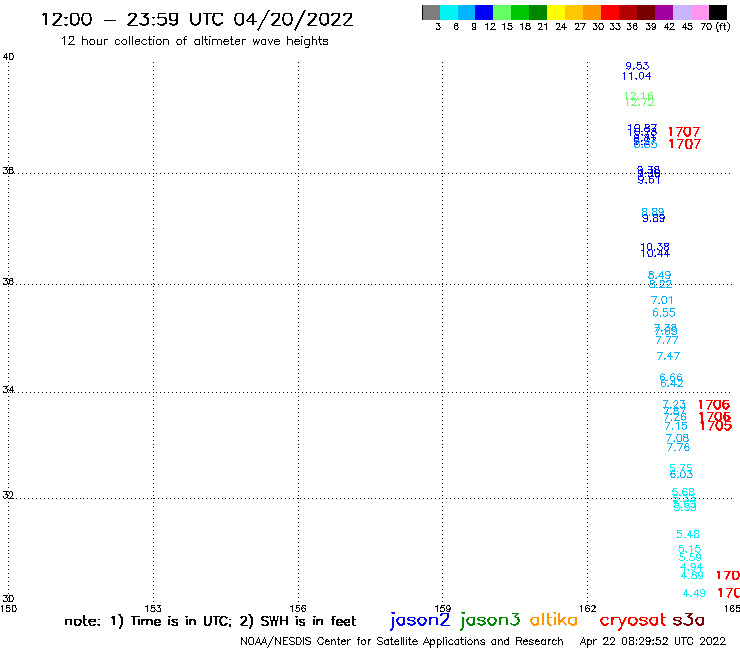This screenshot has height=650, width=740.
Task: Click the wave height value 5.59
Action: click(690, 558)
